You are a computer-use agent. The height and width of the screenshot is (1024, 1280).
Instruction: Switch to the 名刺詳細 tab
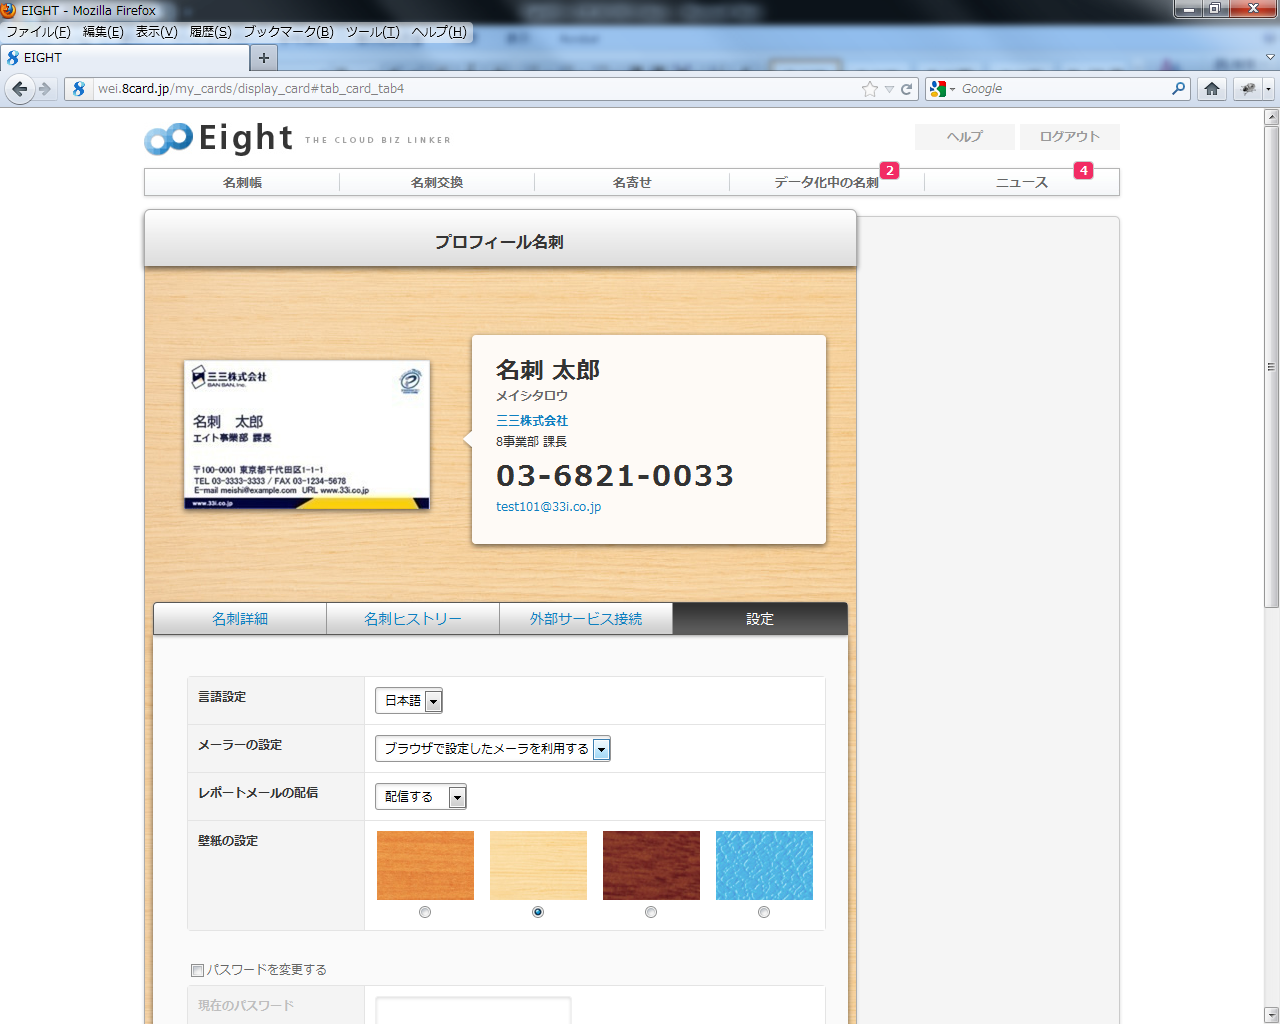click(x=240, y=619)
